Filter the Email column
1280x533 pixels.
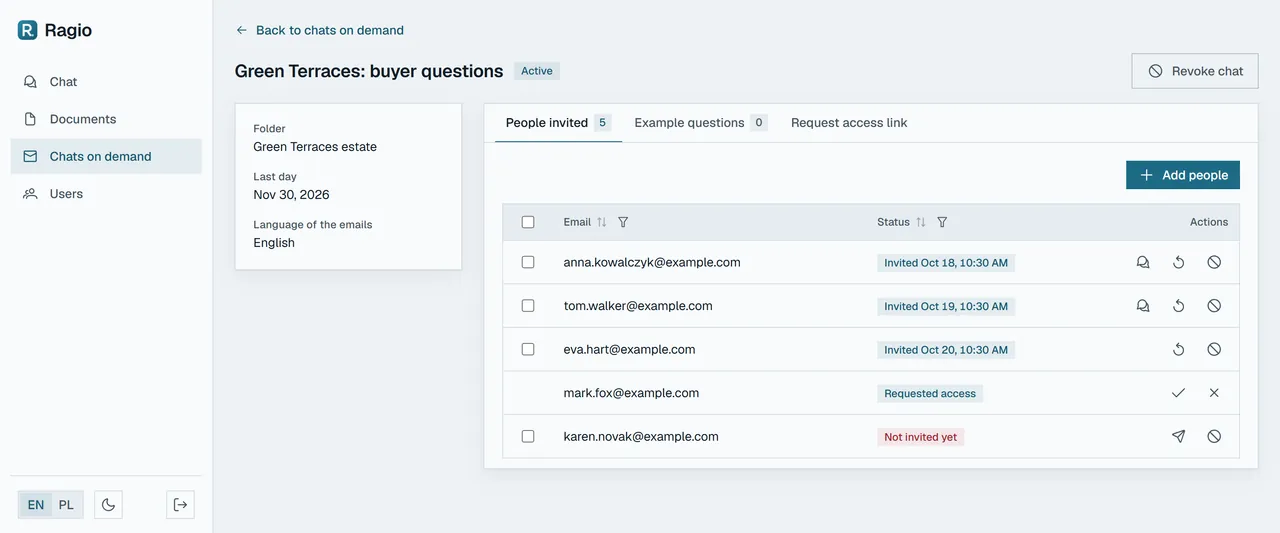624,222
